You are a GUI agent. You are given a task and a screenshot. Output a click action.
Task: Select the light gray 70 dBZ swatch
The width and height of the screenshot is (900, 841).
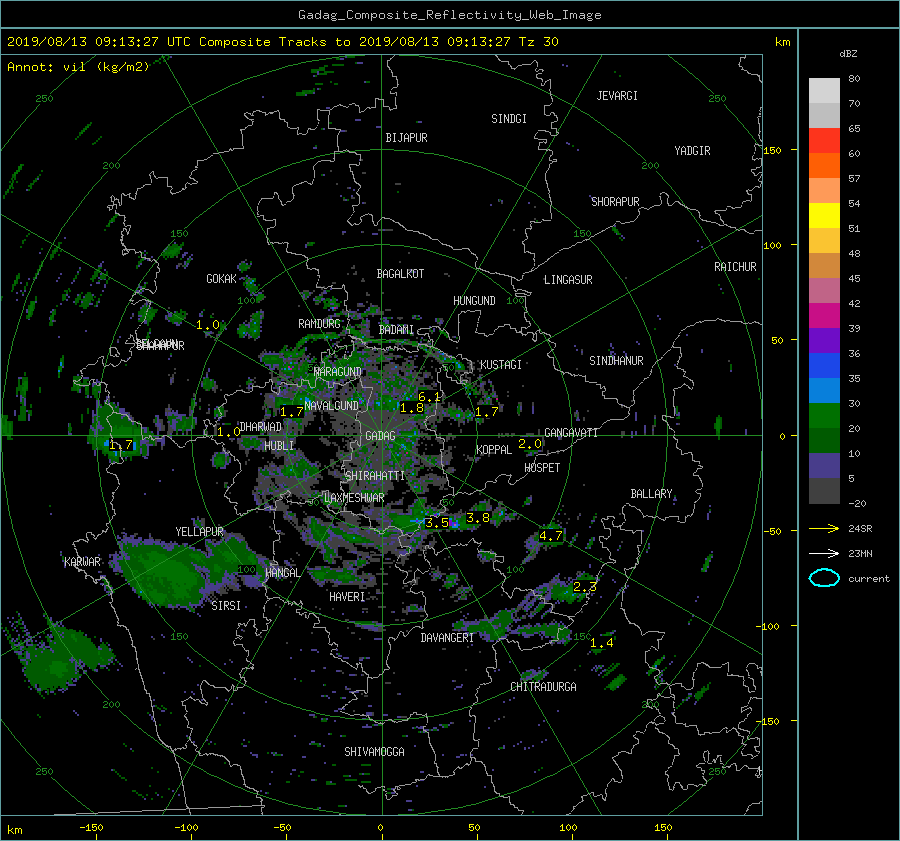pyautogui.click(x=824, y=90)
